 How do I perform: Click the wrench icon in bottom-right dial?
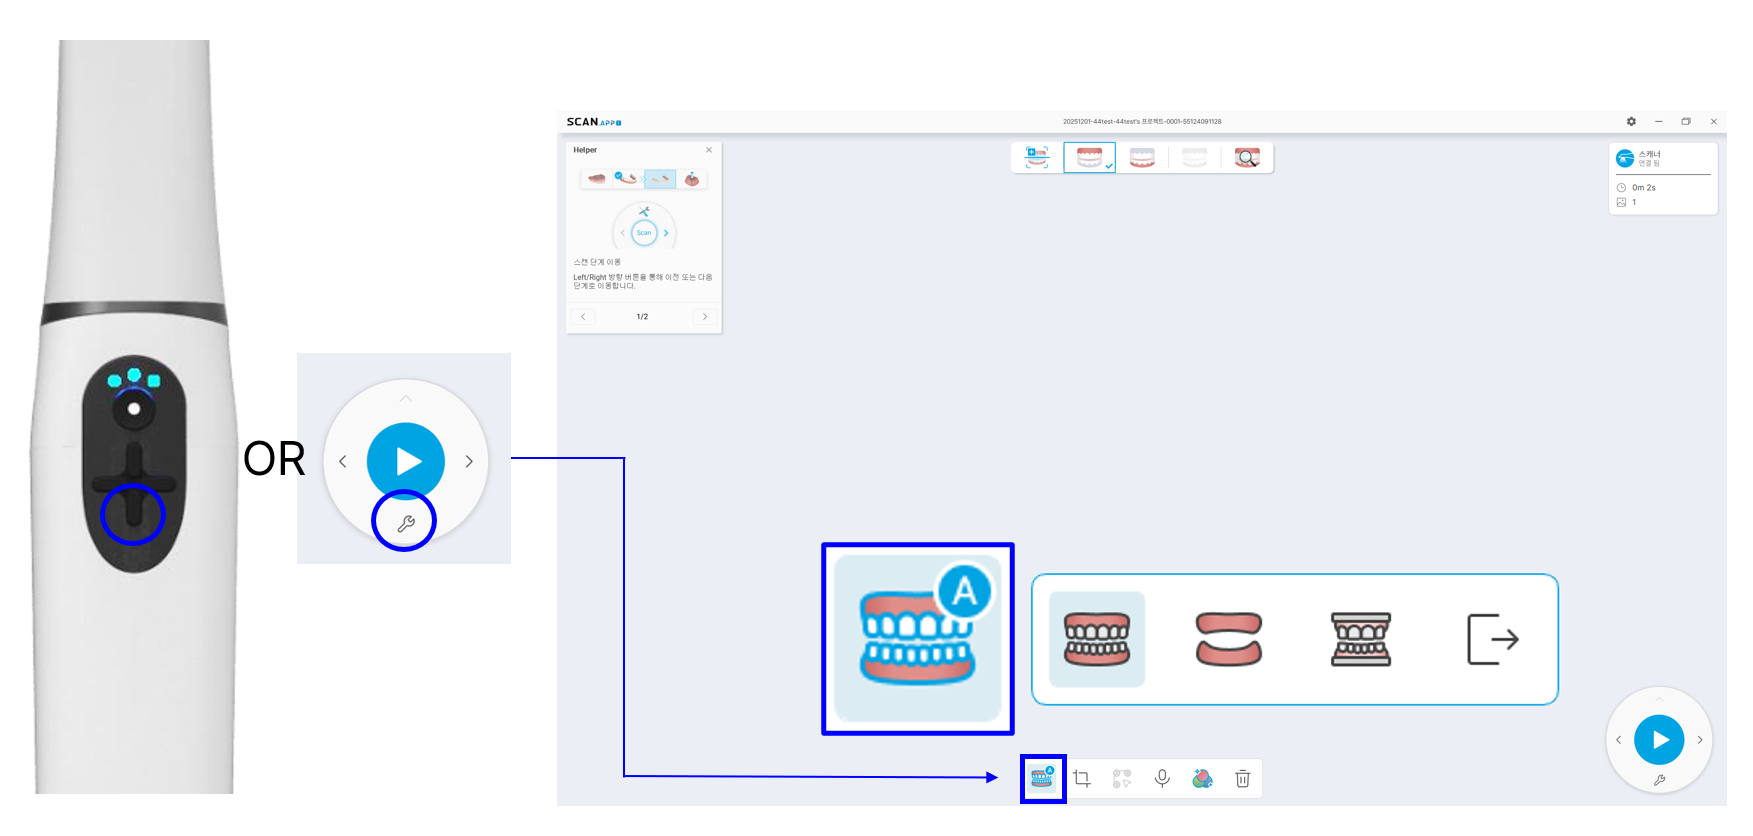pyautogui.click(x=1659, y=780)
